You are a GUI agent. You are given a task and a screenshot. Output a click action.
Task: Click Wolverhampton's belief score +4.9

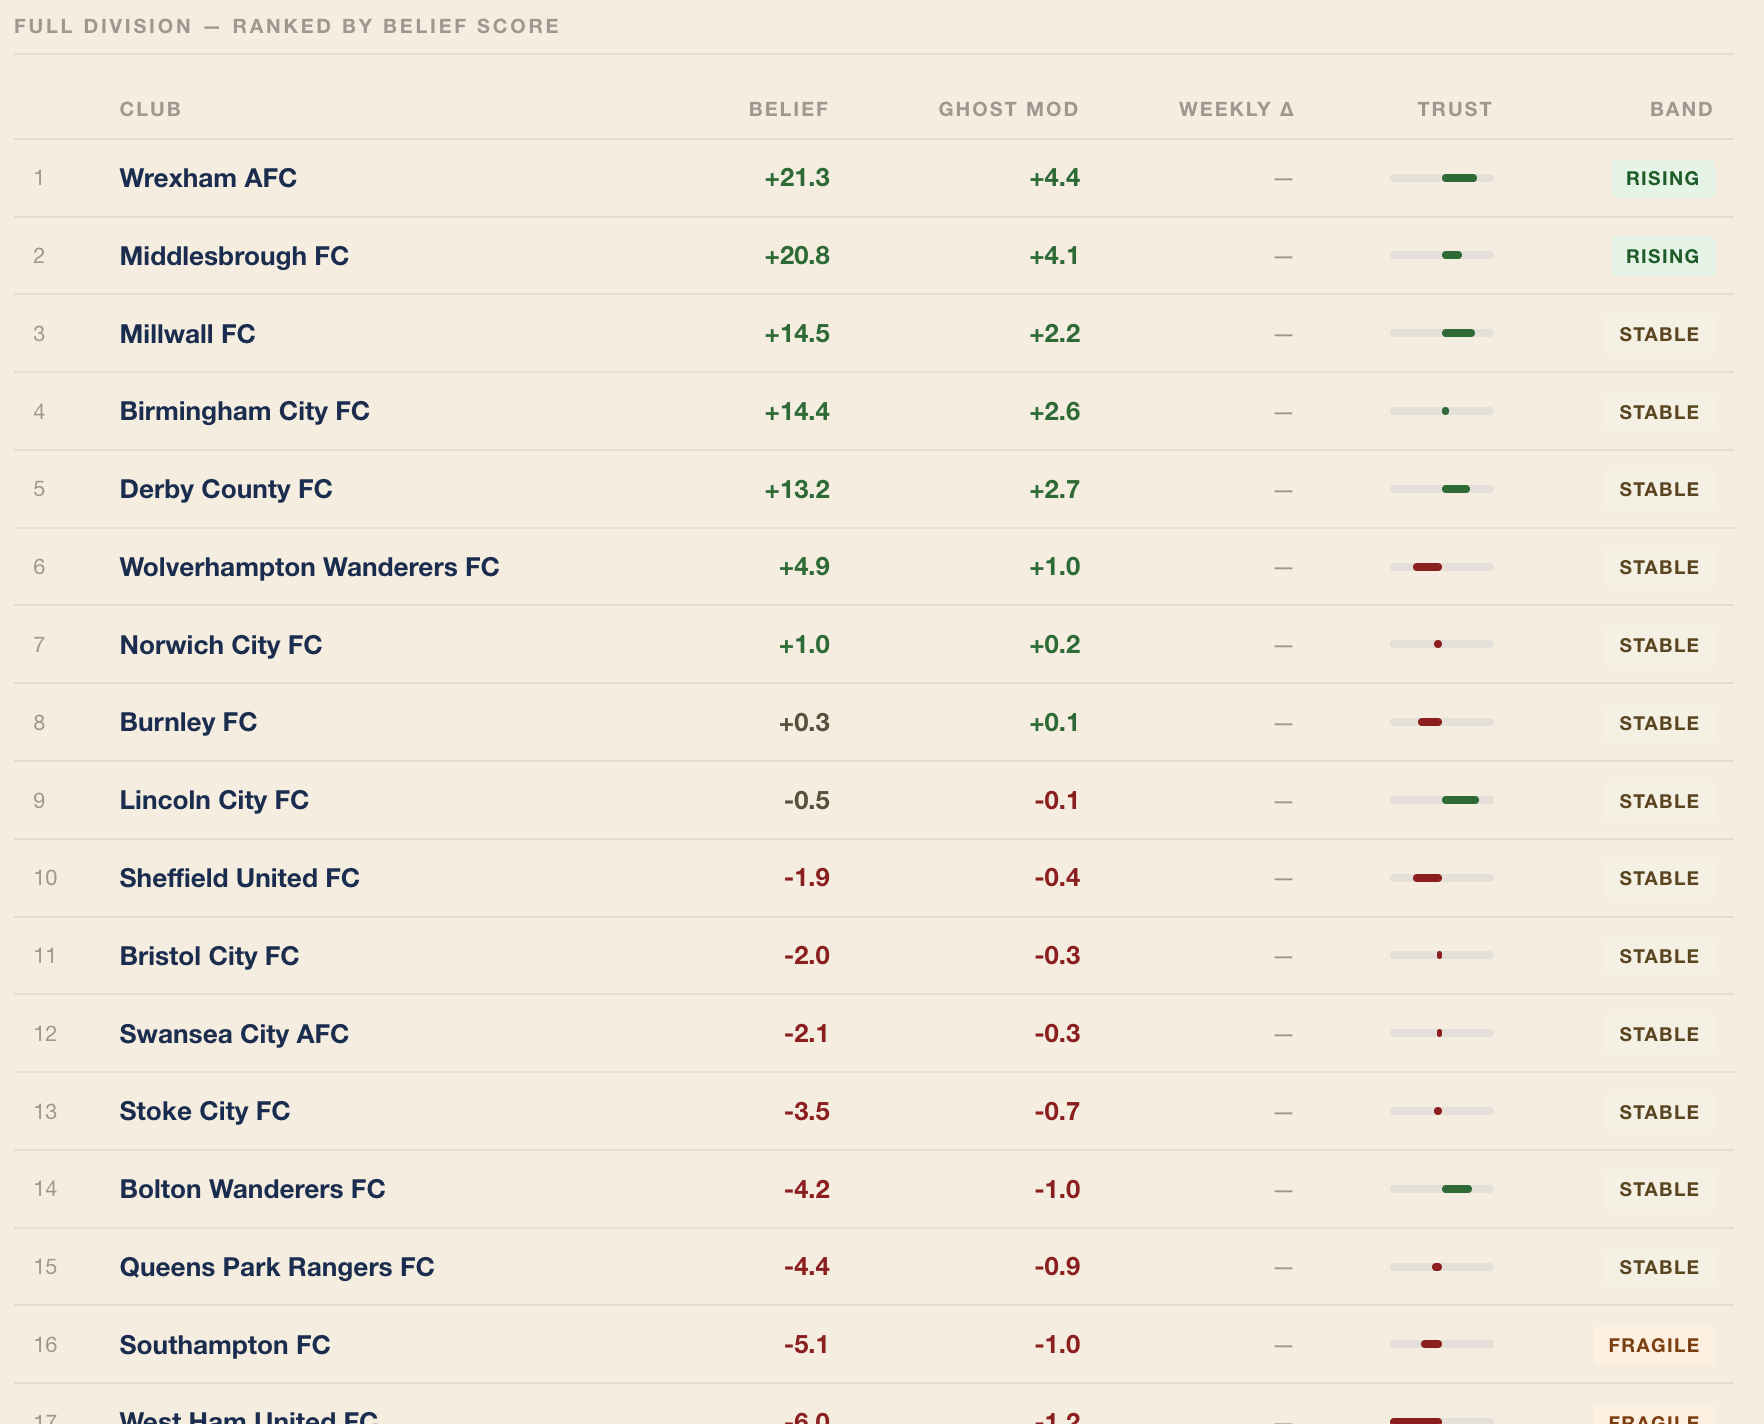(804, 567)
